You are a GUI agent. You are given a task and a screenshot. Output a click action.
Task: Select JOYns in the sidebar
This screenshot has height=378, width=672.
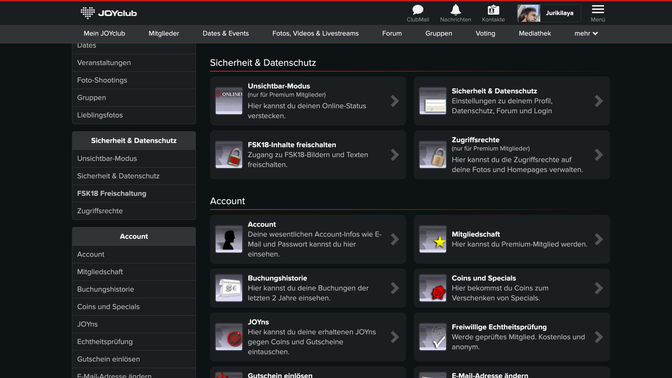coord(134,324)
